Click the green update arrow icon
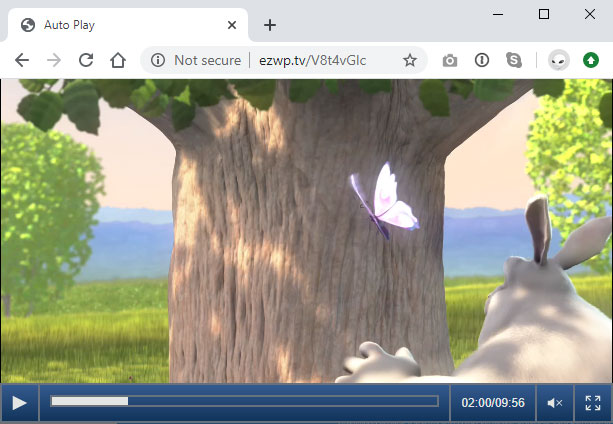The height and width of the screenshot is (424, 613). click(591, 60)
